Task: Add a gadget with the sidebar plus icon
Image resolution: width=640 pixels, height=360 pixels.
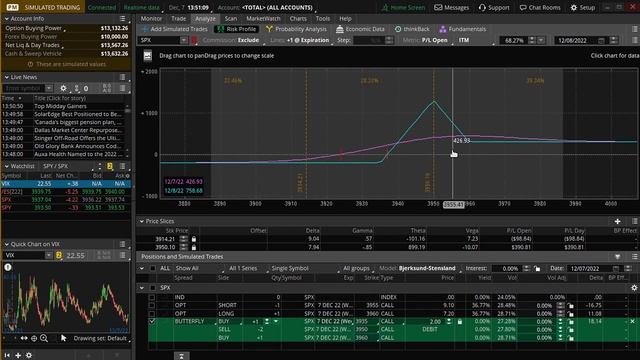Action: coord(18,355)
